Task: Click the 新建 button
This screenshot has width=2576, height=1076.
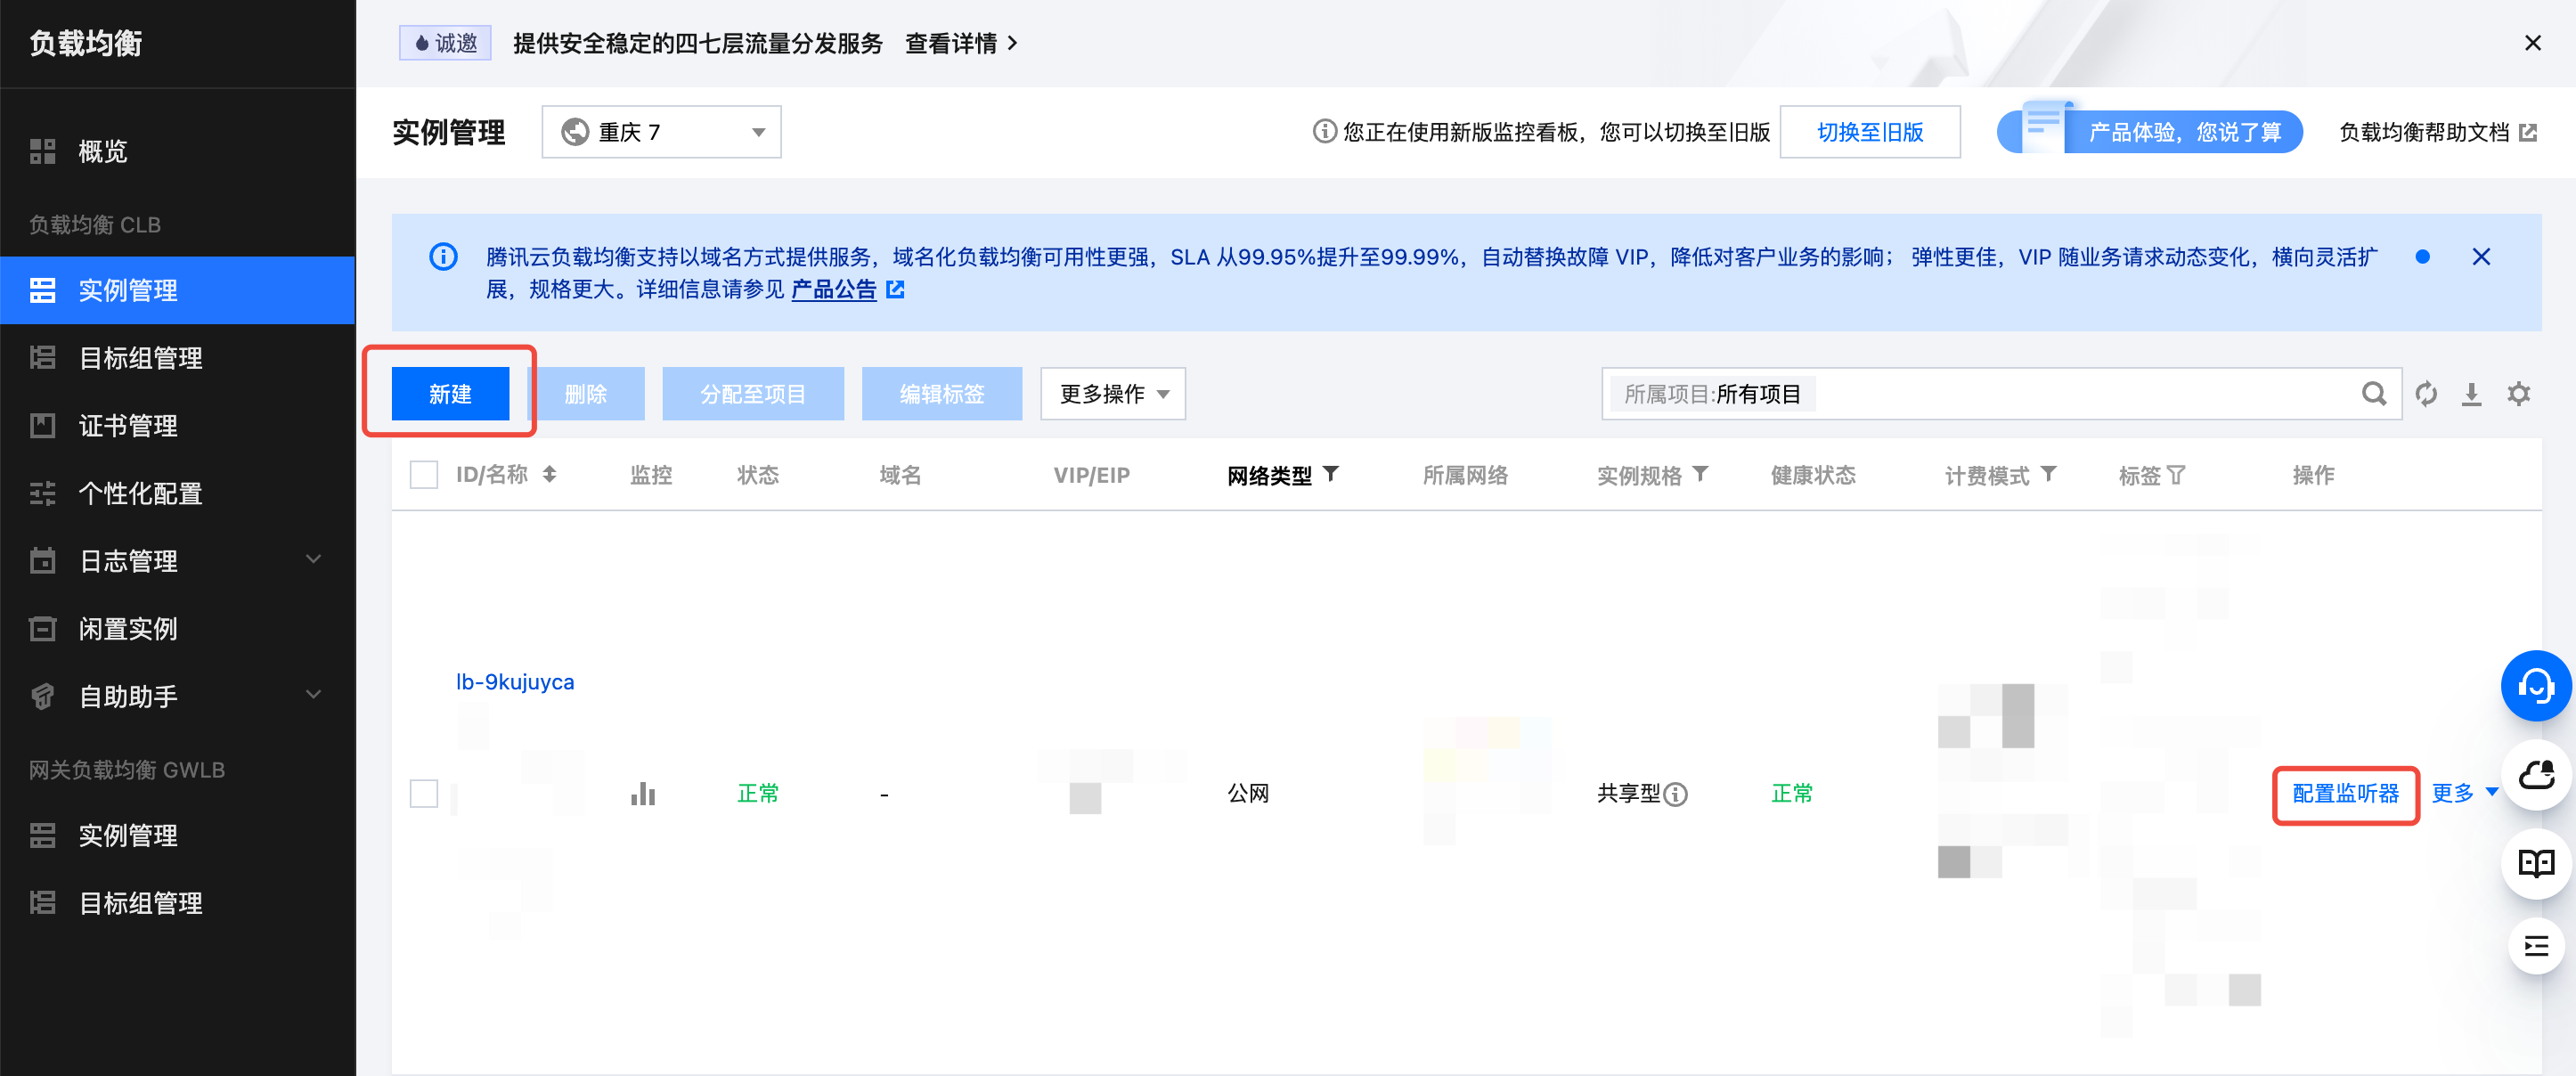Action: click(x=450, y=394)
